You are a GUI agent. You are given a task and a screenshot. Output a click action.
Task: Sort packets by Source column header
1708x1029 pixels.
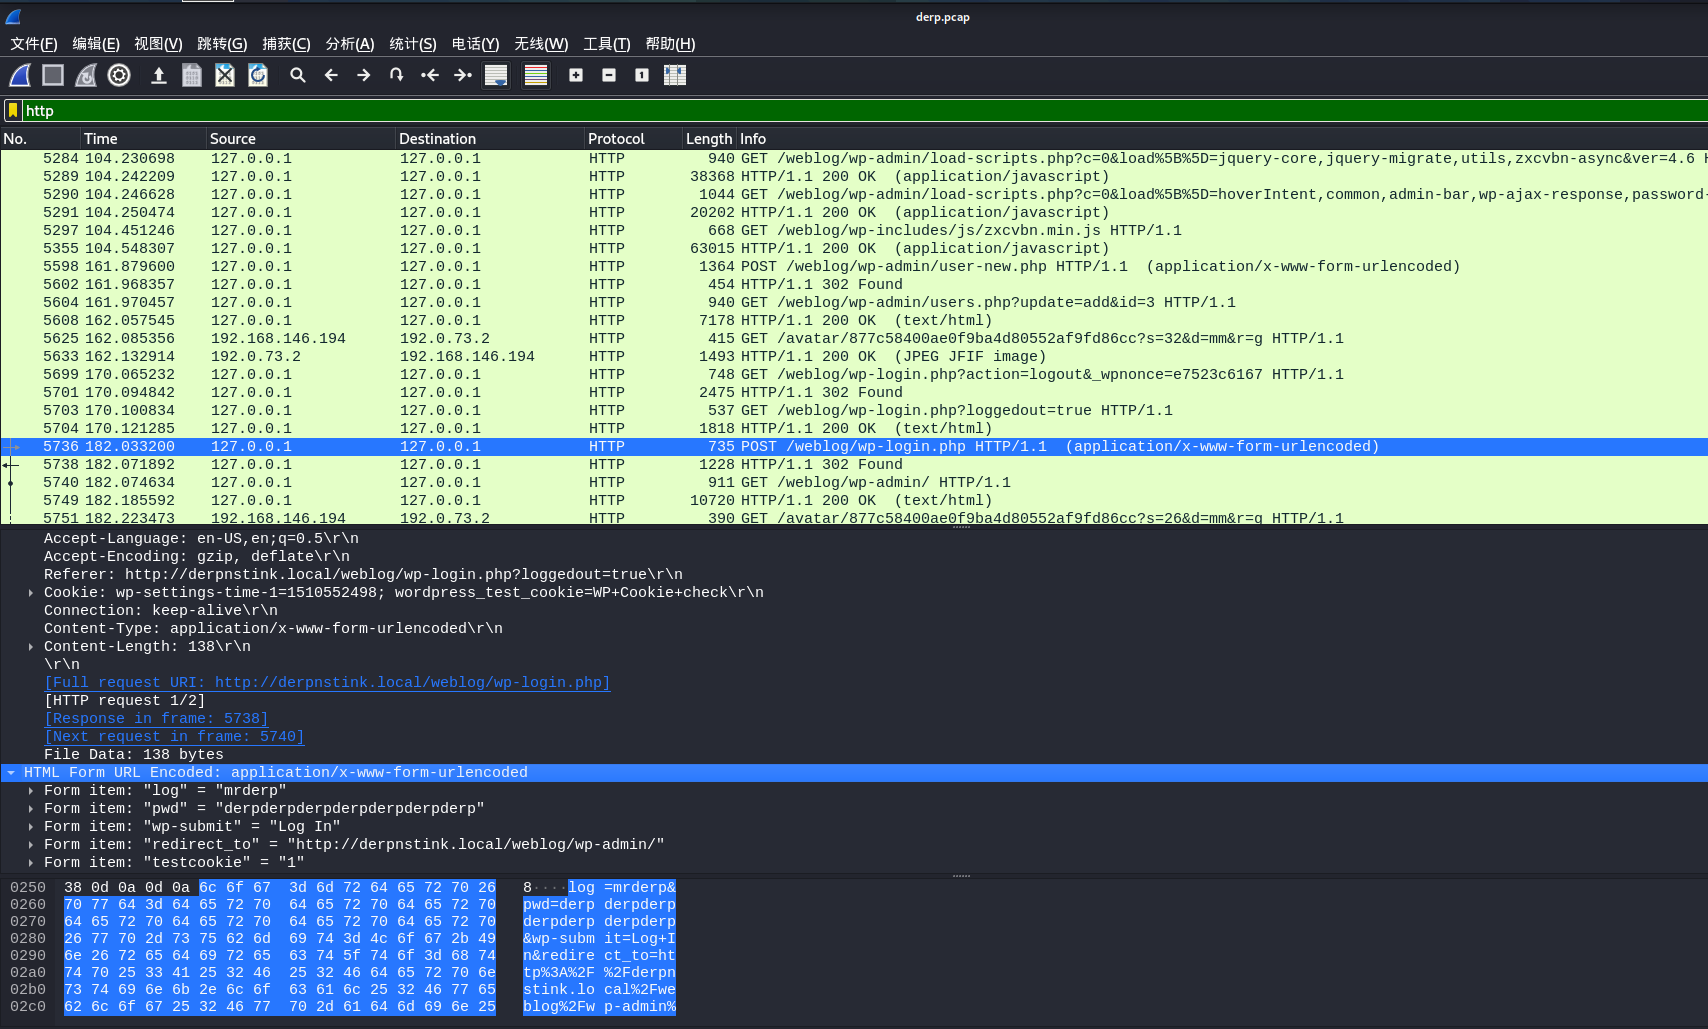coord(300,139)
